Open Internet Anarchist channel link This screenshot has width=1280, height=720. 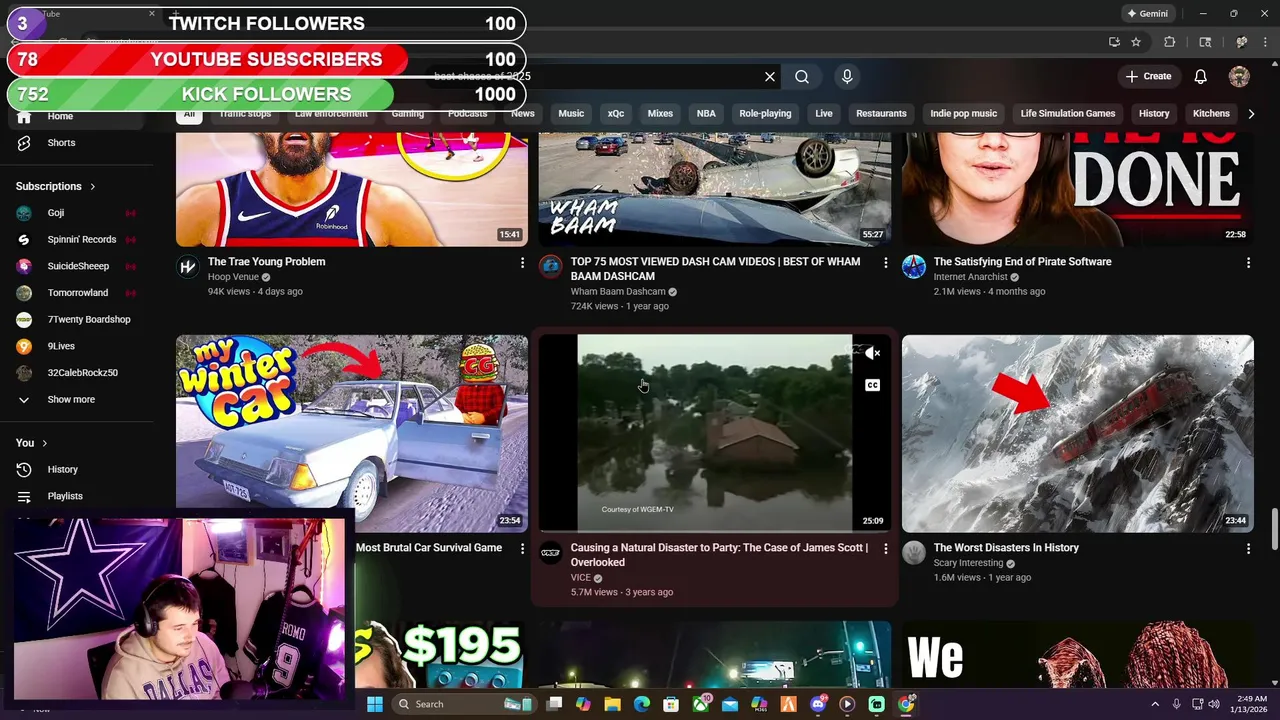970,277
